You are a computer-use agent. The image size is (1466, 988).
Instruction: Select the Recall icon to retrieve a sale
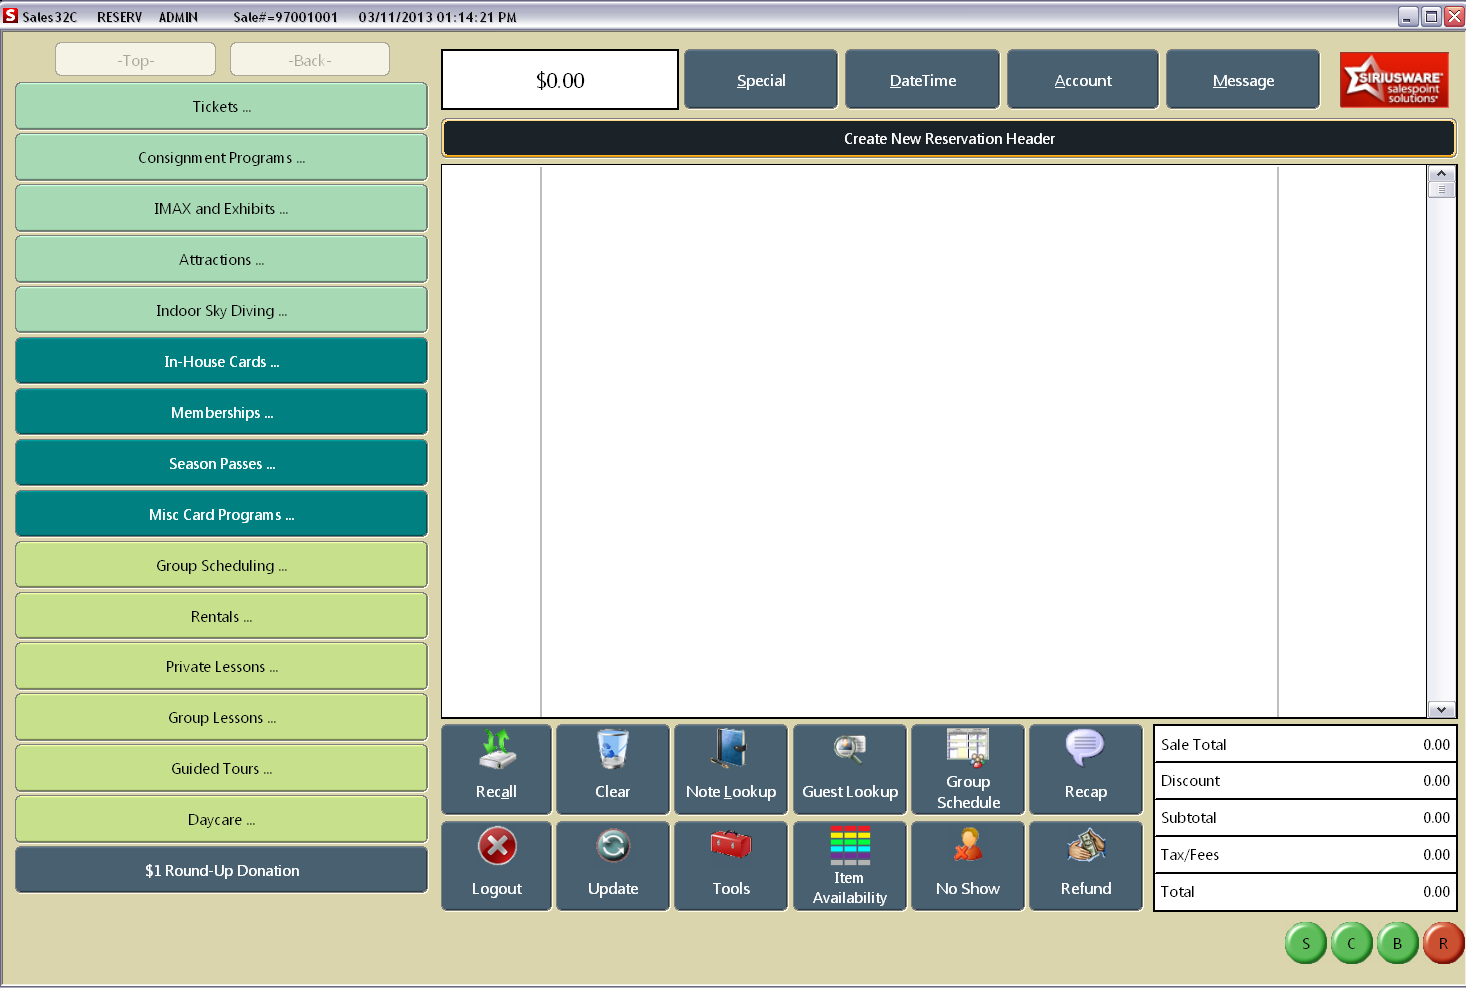tap(496, 768)
